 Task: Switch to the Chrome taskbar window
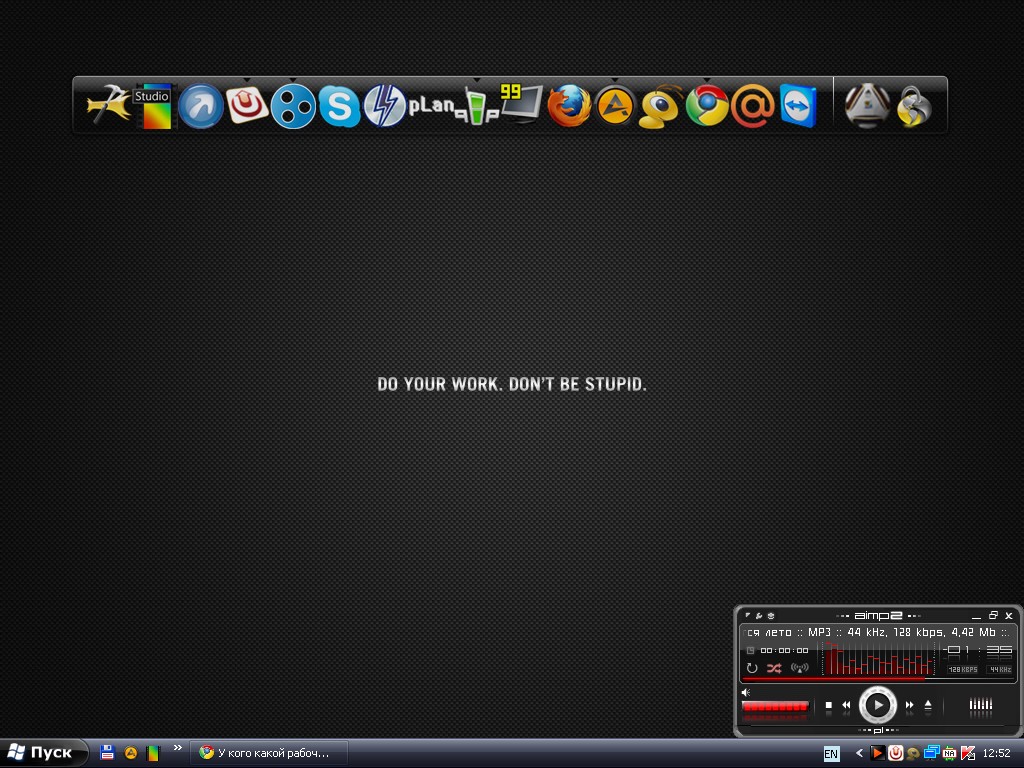268,753
